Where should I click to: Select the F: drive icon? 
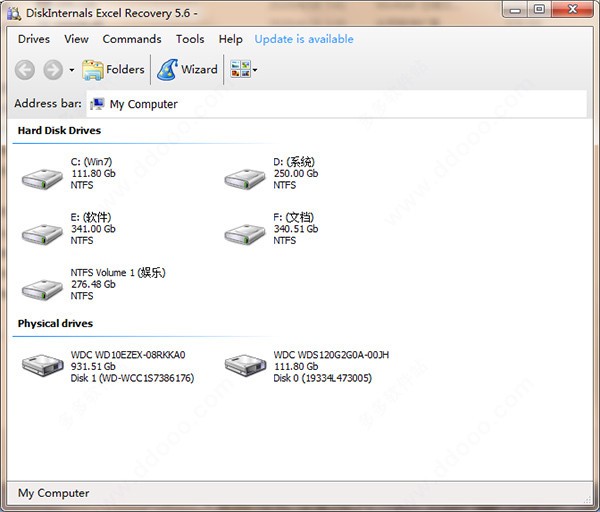click(244, 232)
